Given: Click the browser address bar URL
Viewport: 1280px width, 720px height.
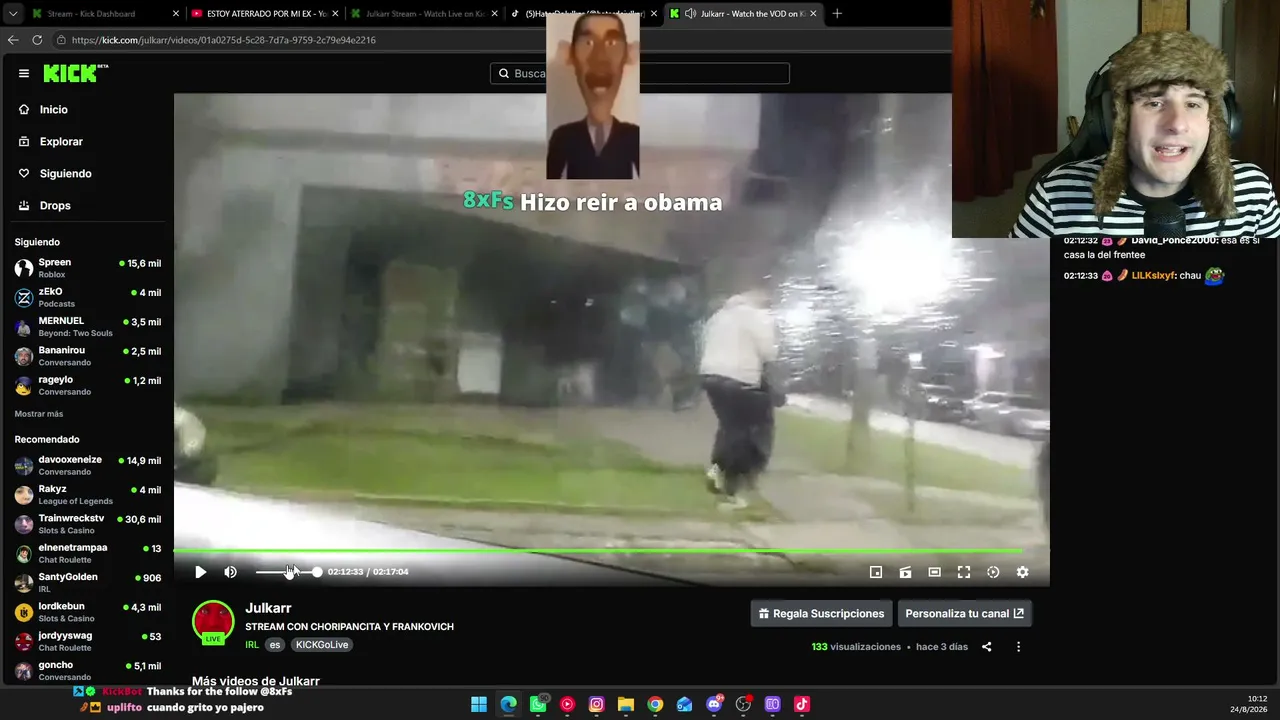Looking at the screenshot, I should click(x=224, y=40).
